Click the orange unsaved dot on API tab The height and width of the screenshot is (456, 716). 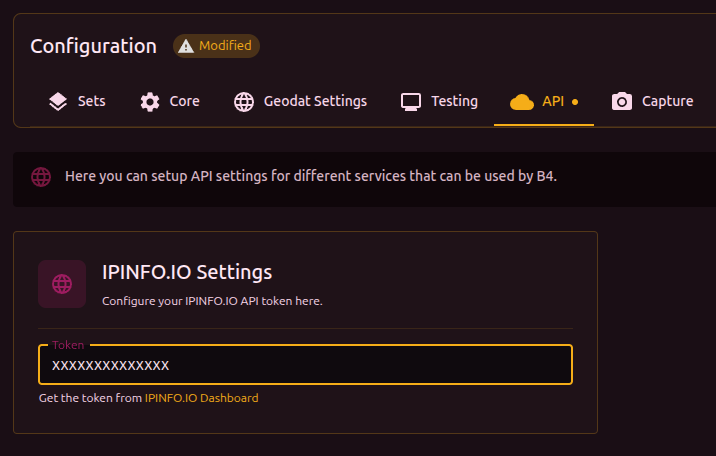coord(575,102)
